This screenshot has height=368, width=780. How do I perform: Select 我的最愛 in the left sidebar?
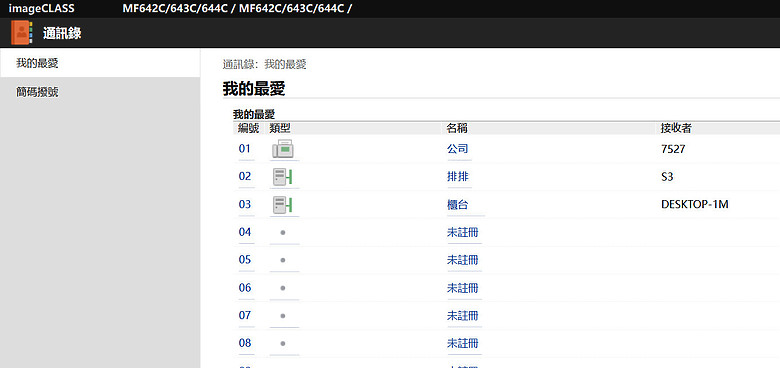100,63
